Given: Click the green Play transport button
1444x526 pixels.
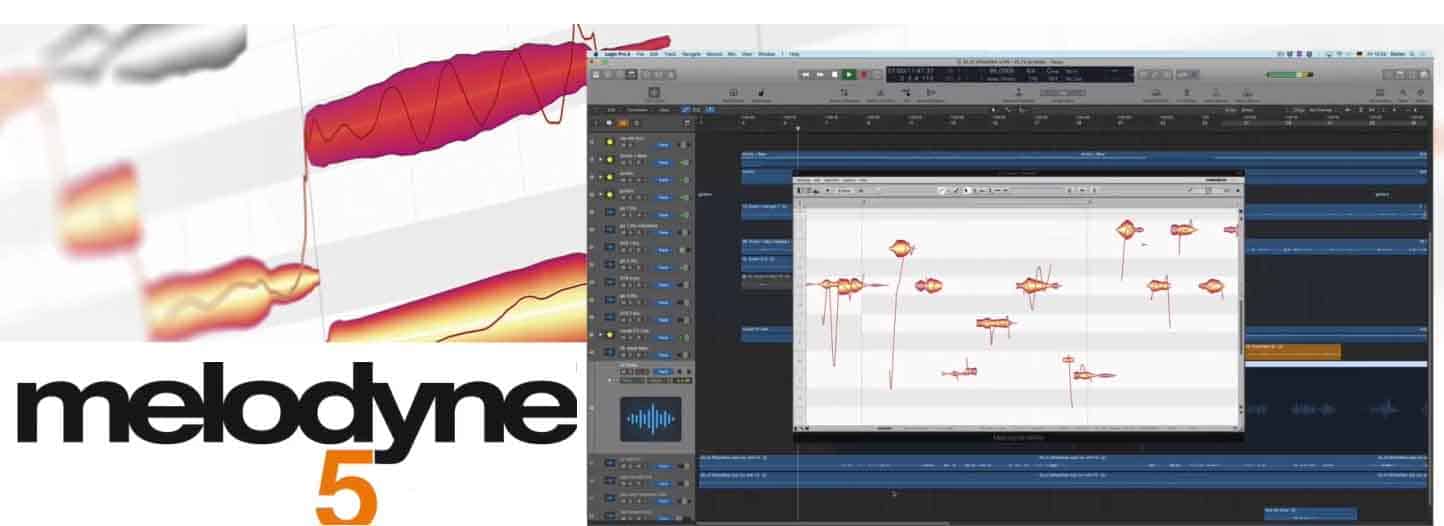Looking at the screenshot, I should tap(849, 75).
